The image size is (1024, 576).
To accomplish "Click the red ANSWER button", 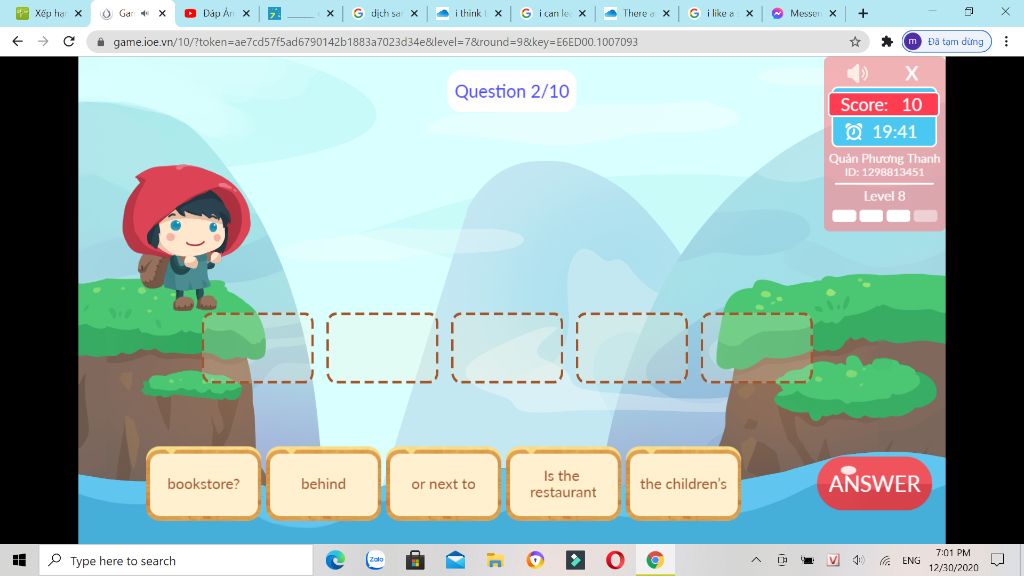I will point(874,484).
